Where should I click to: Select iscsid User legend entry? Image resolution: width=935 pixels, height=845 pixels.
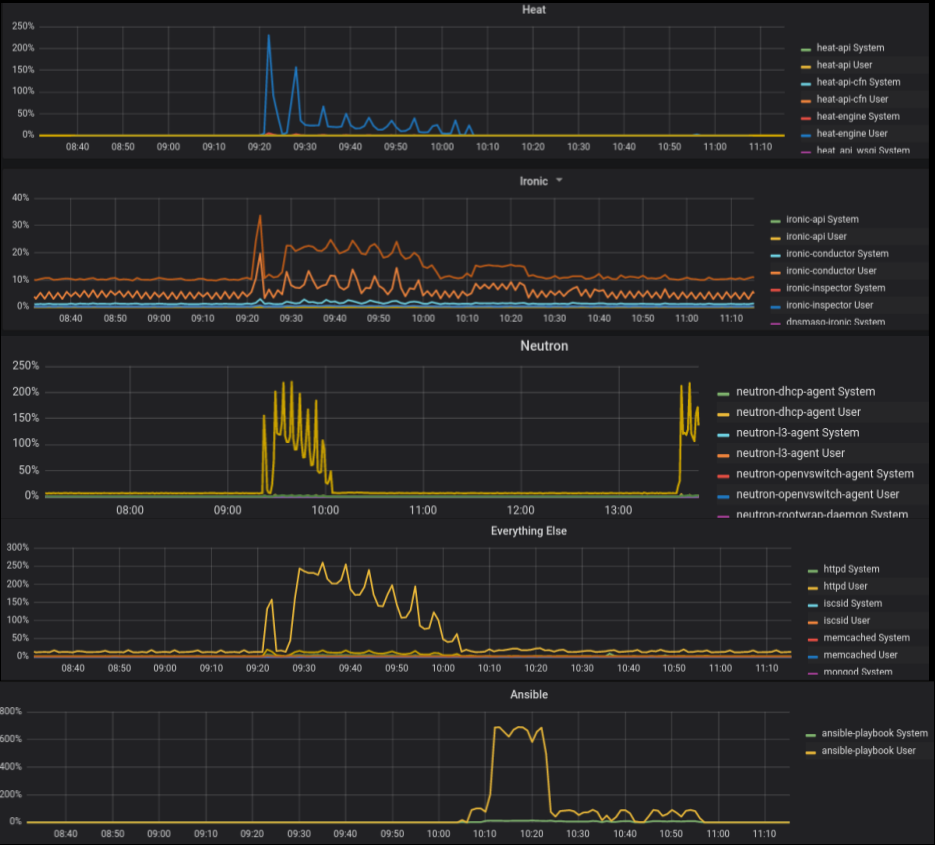point(846,620)
